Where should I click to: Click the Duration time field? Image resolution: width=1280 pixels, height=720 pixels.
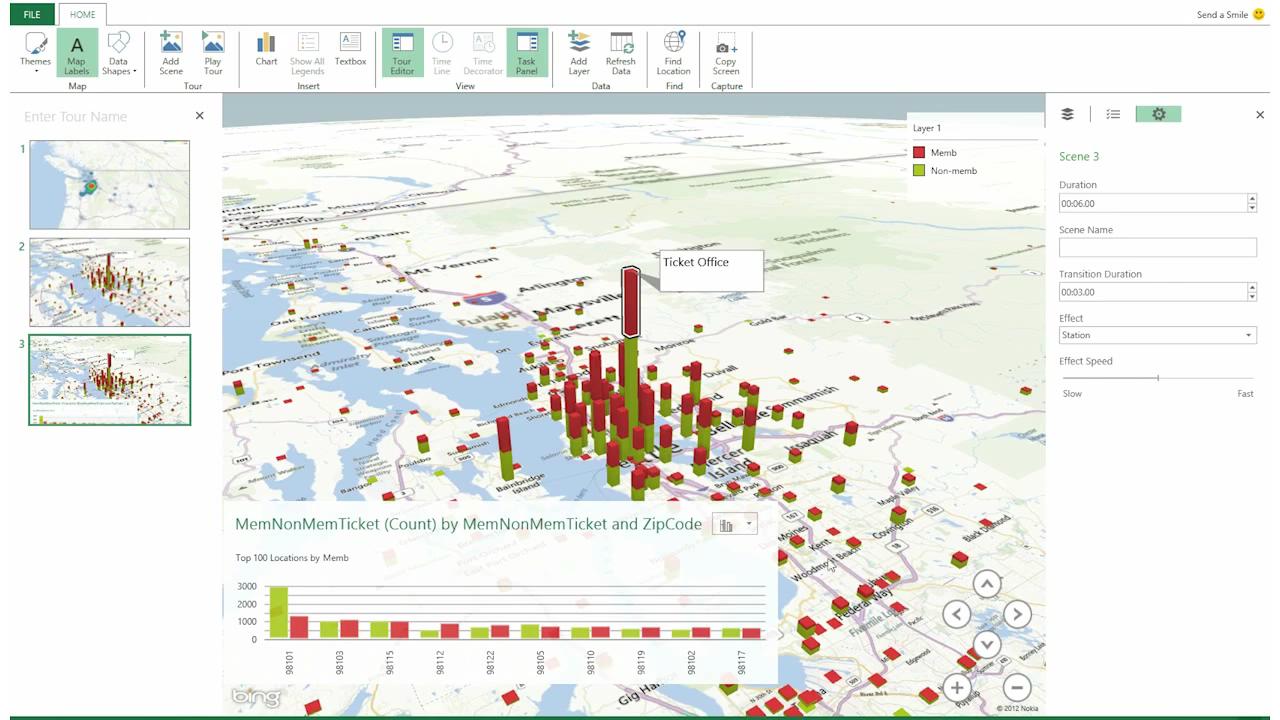1152,203
